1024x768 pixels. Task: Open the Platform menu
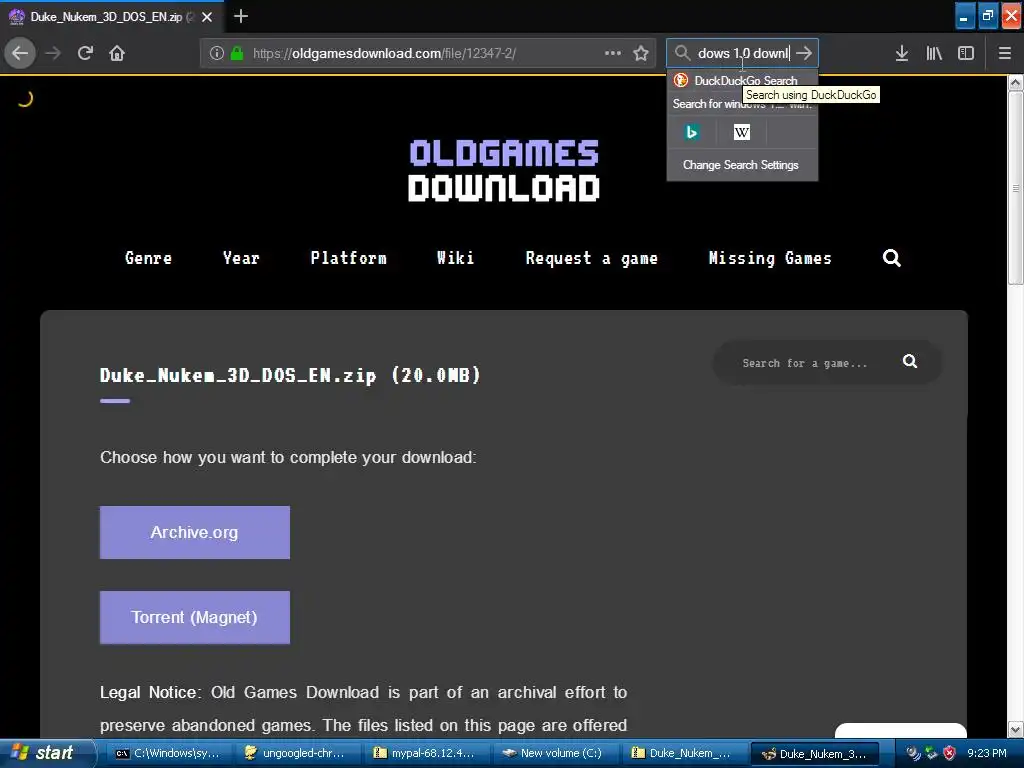349,259
